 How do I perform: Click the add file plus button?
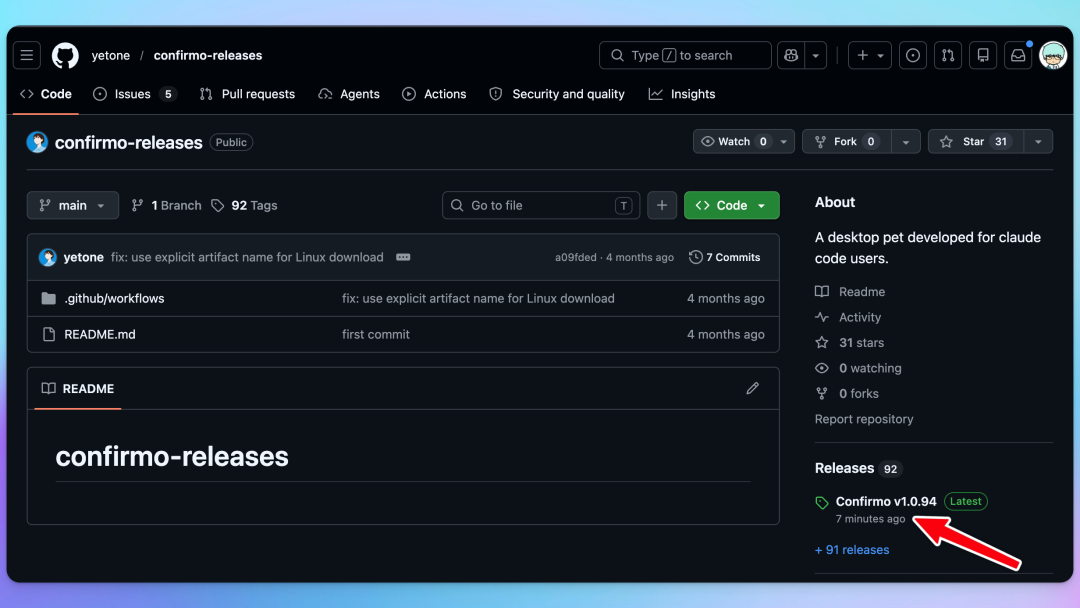click(662, 205)
